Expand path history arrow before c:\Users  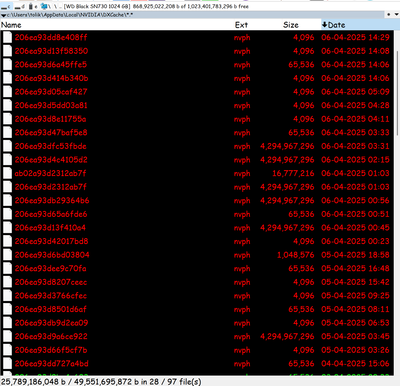coord(3,15)
